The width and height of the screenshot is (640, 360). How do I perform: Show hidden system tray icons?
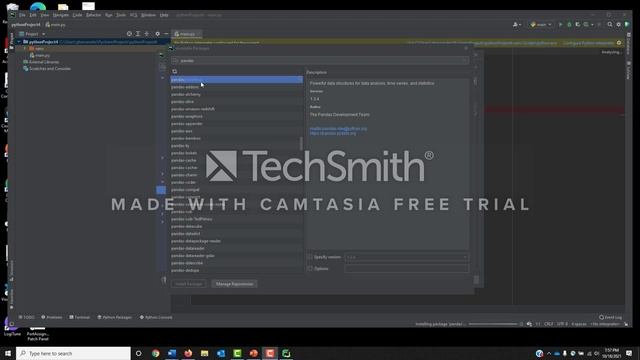tap(549, 353)
